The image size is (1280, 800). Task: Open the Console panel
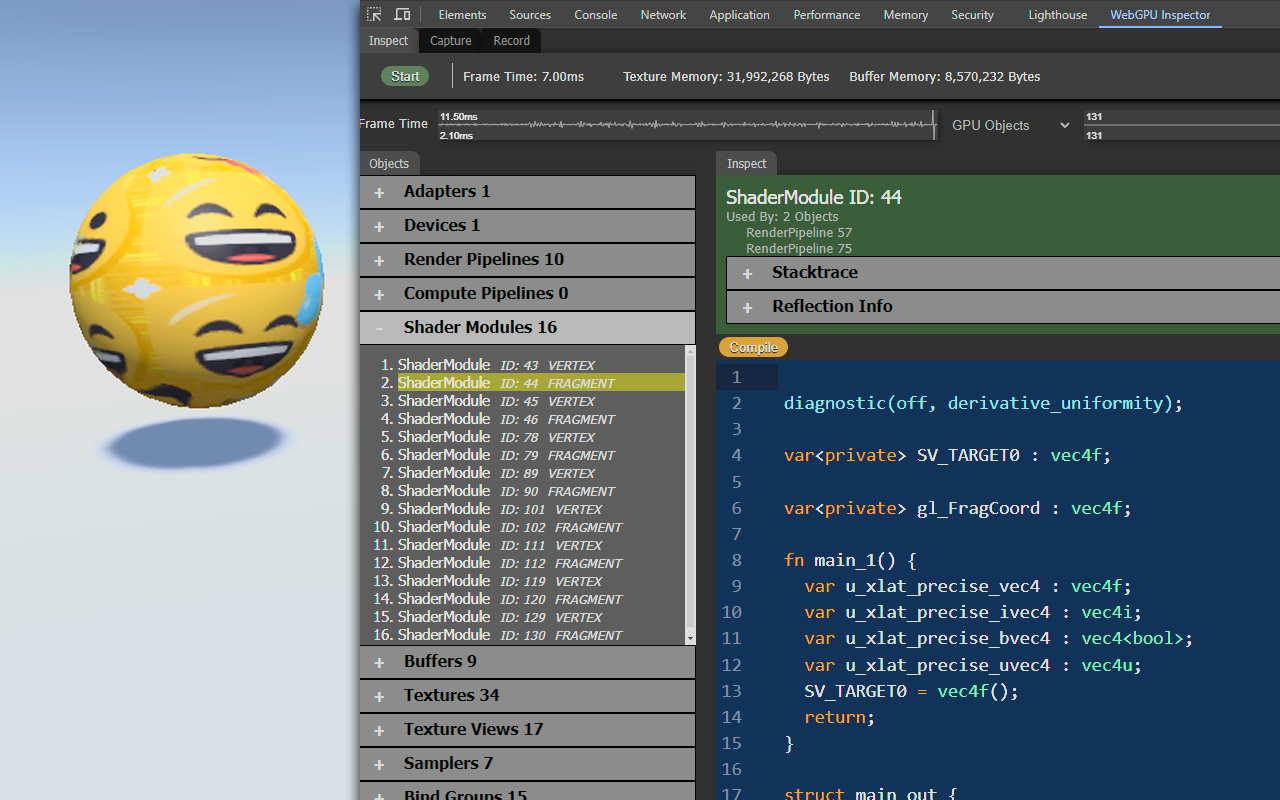(x=595, y=14)
